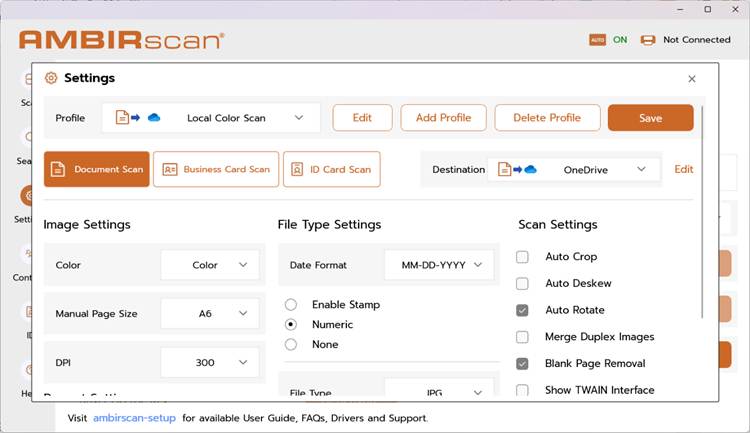Click the Edit profile button
Screen dimensions: 750x433
click(363, 118)
